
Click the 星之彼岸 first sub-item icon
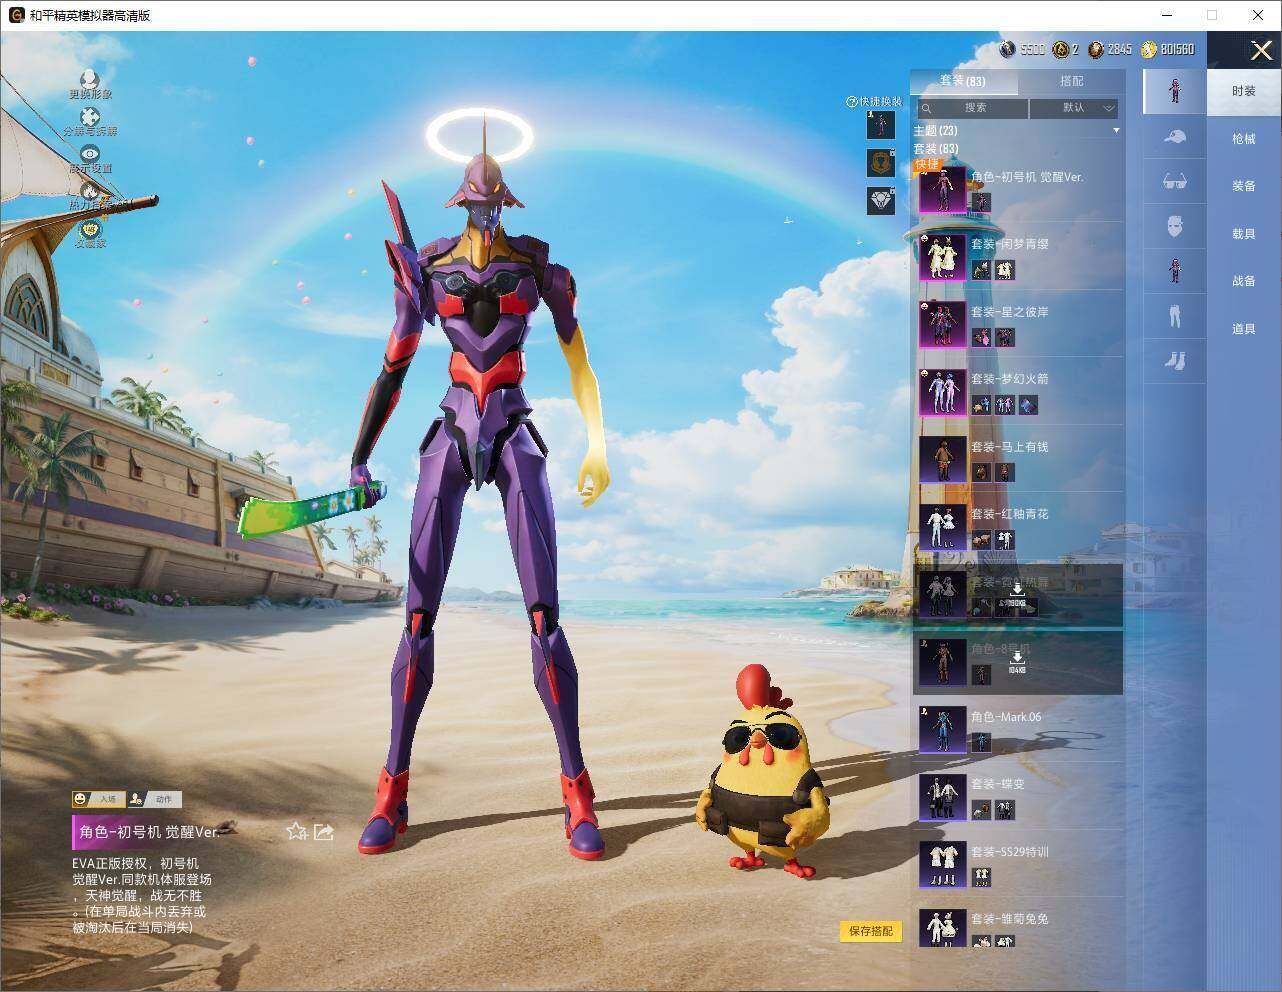coord(981,337)
